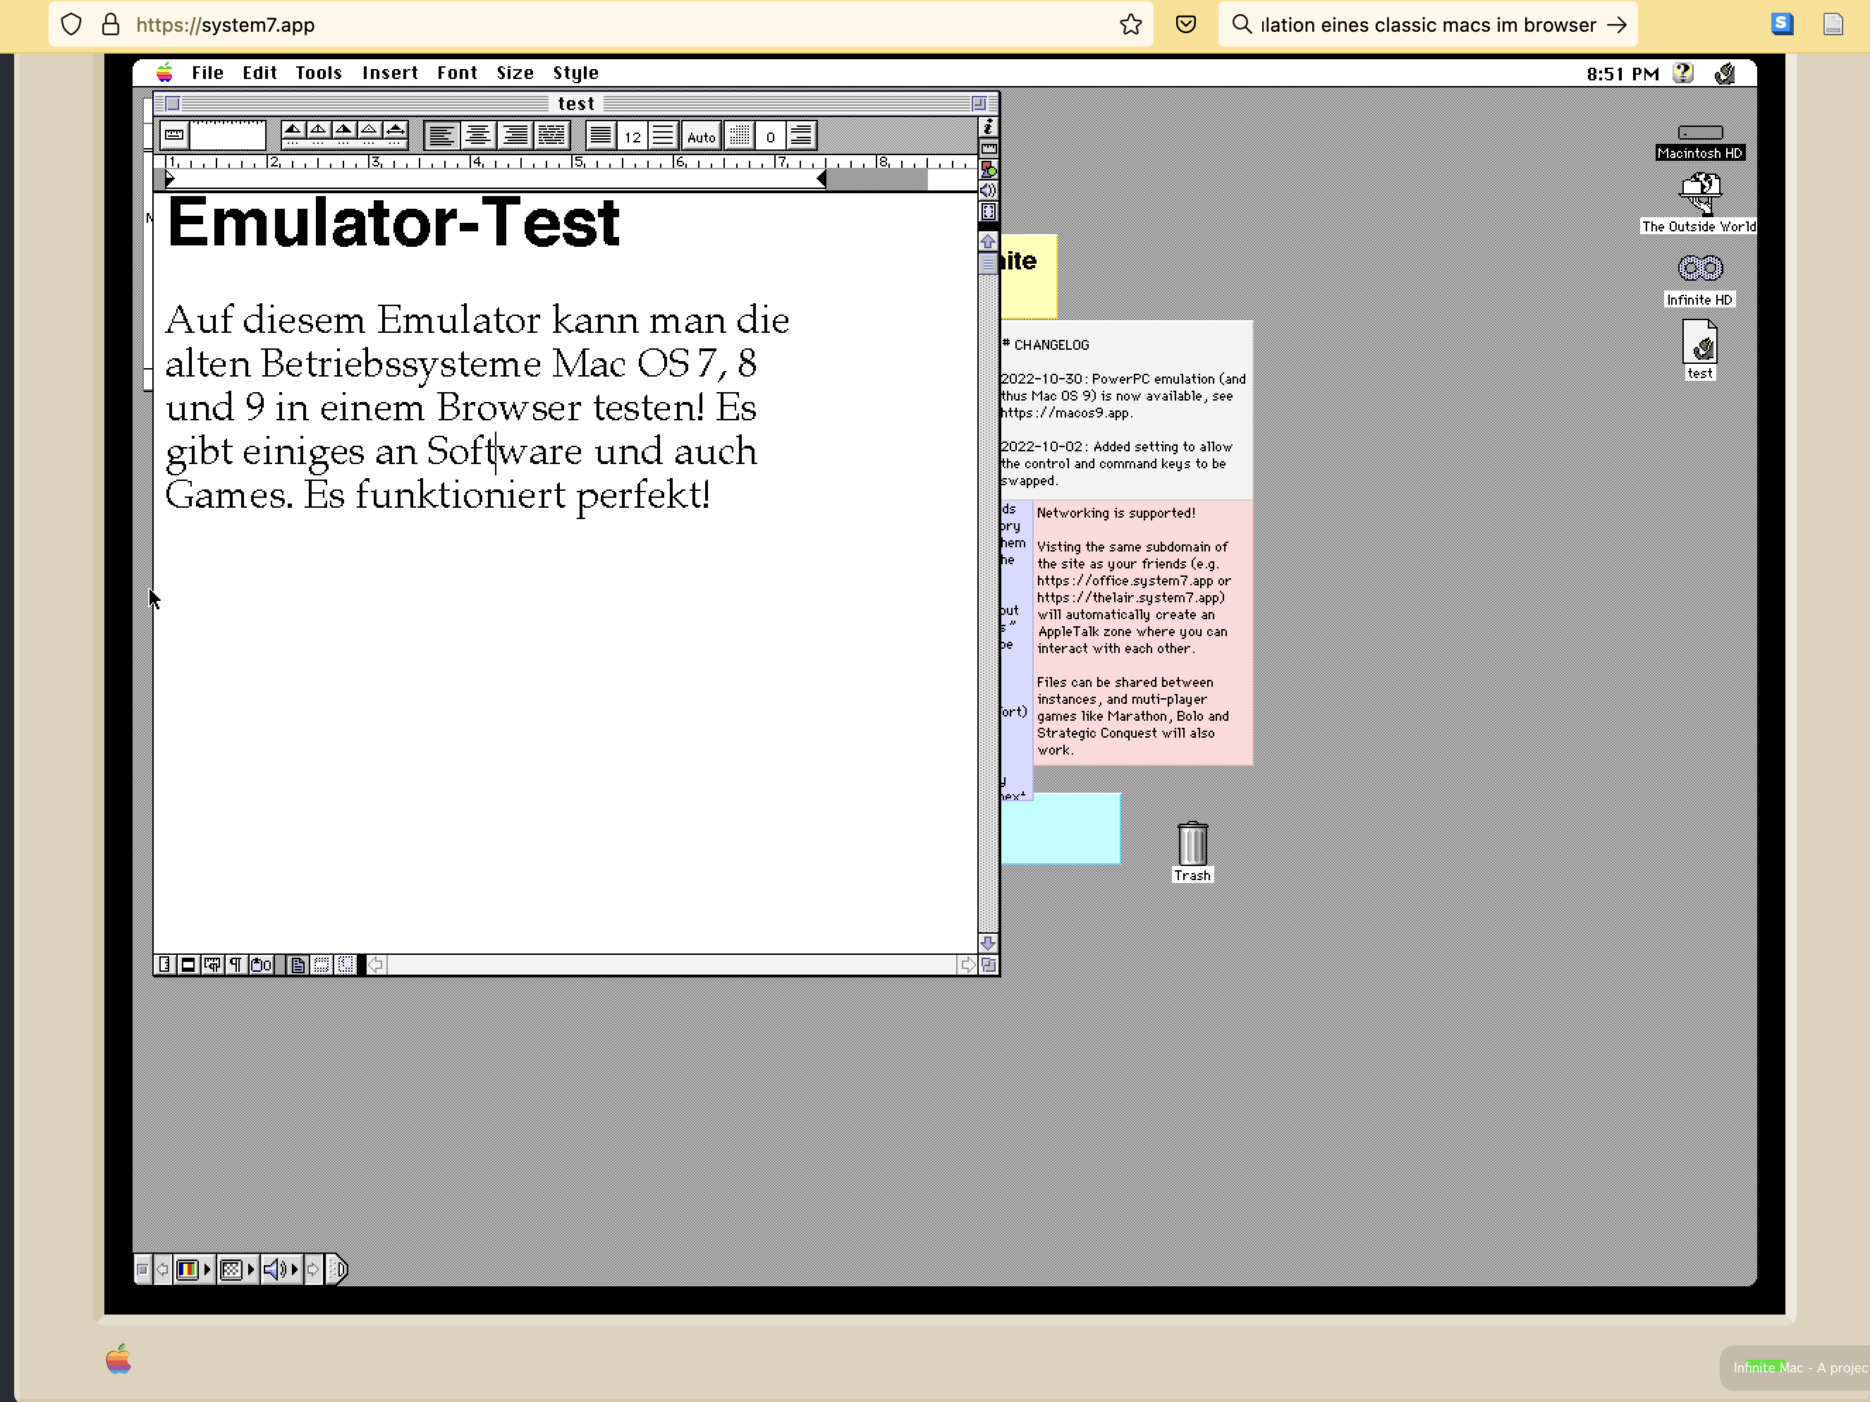The height and width of the screenshot is (1402, 1870).
Task: Open the Trash on the desktop
Action: (1192, 845)
